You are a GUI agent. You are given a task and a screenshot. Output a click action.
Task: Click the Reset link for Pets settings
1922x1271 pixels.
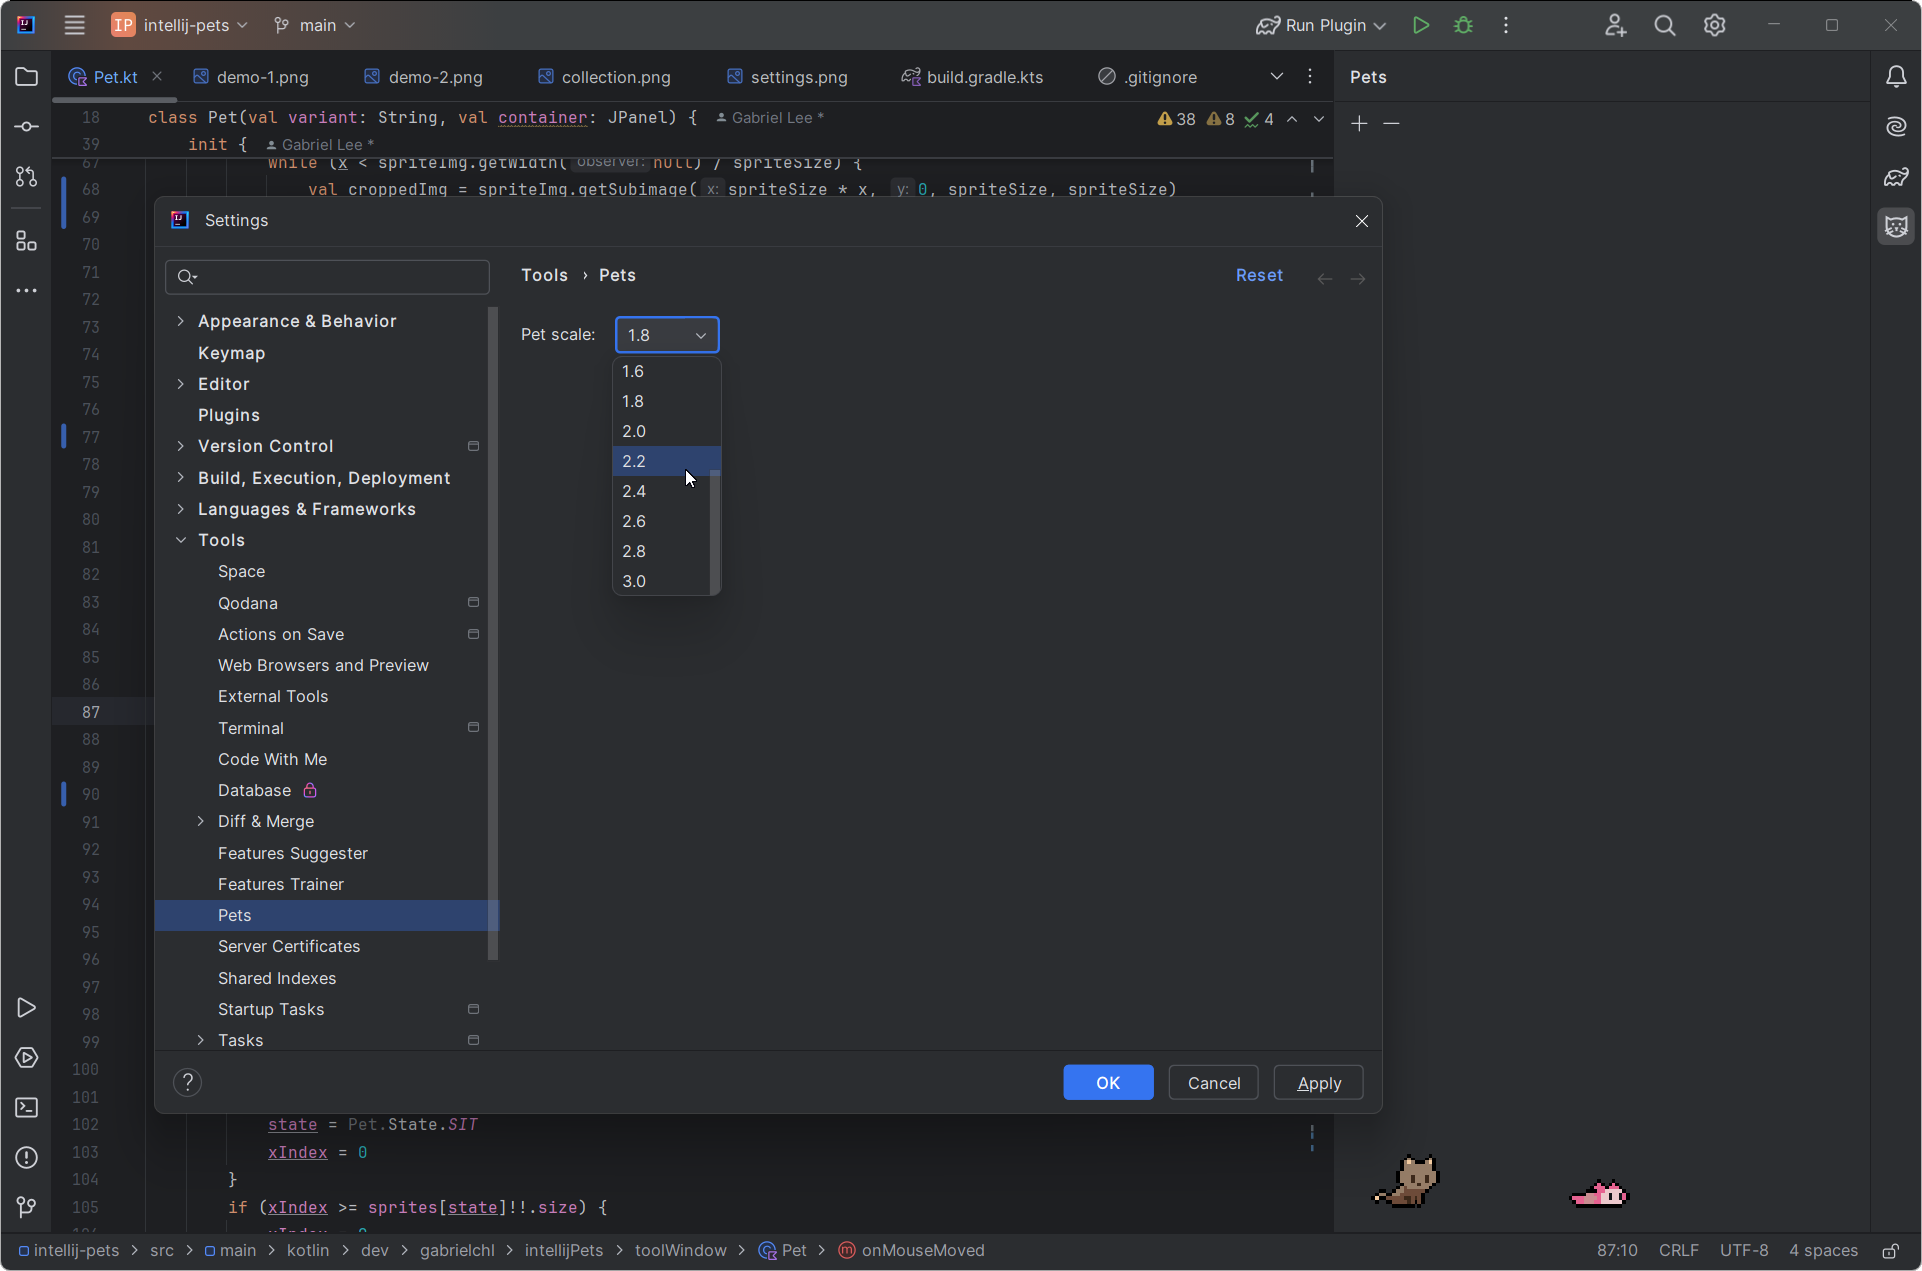[1258, 274]
